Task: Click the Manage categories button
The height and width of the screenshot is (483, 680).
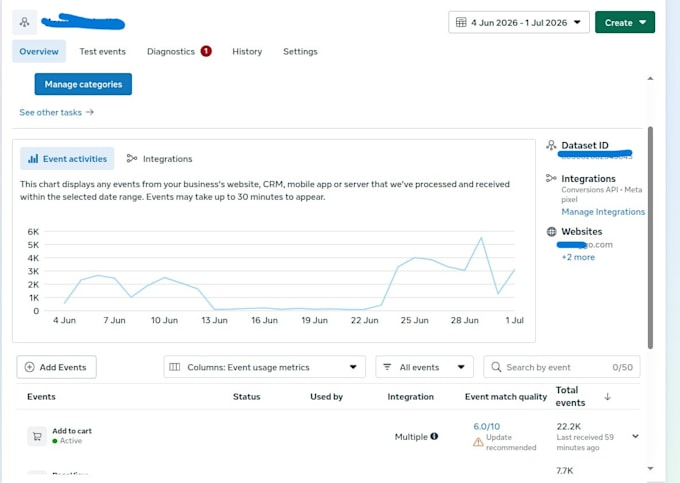Action: (83, 84)
